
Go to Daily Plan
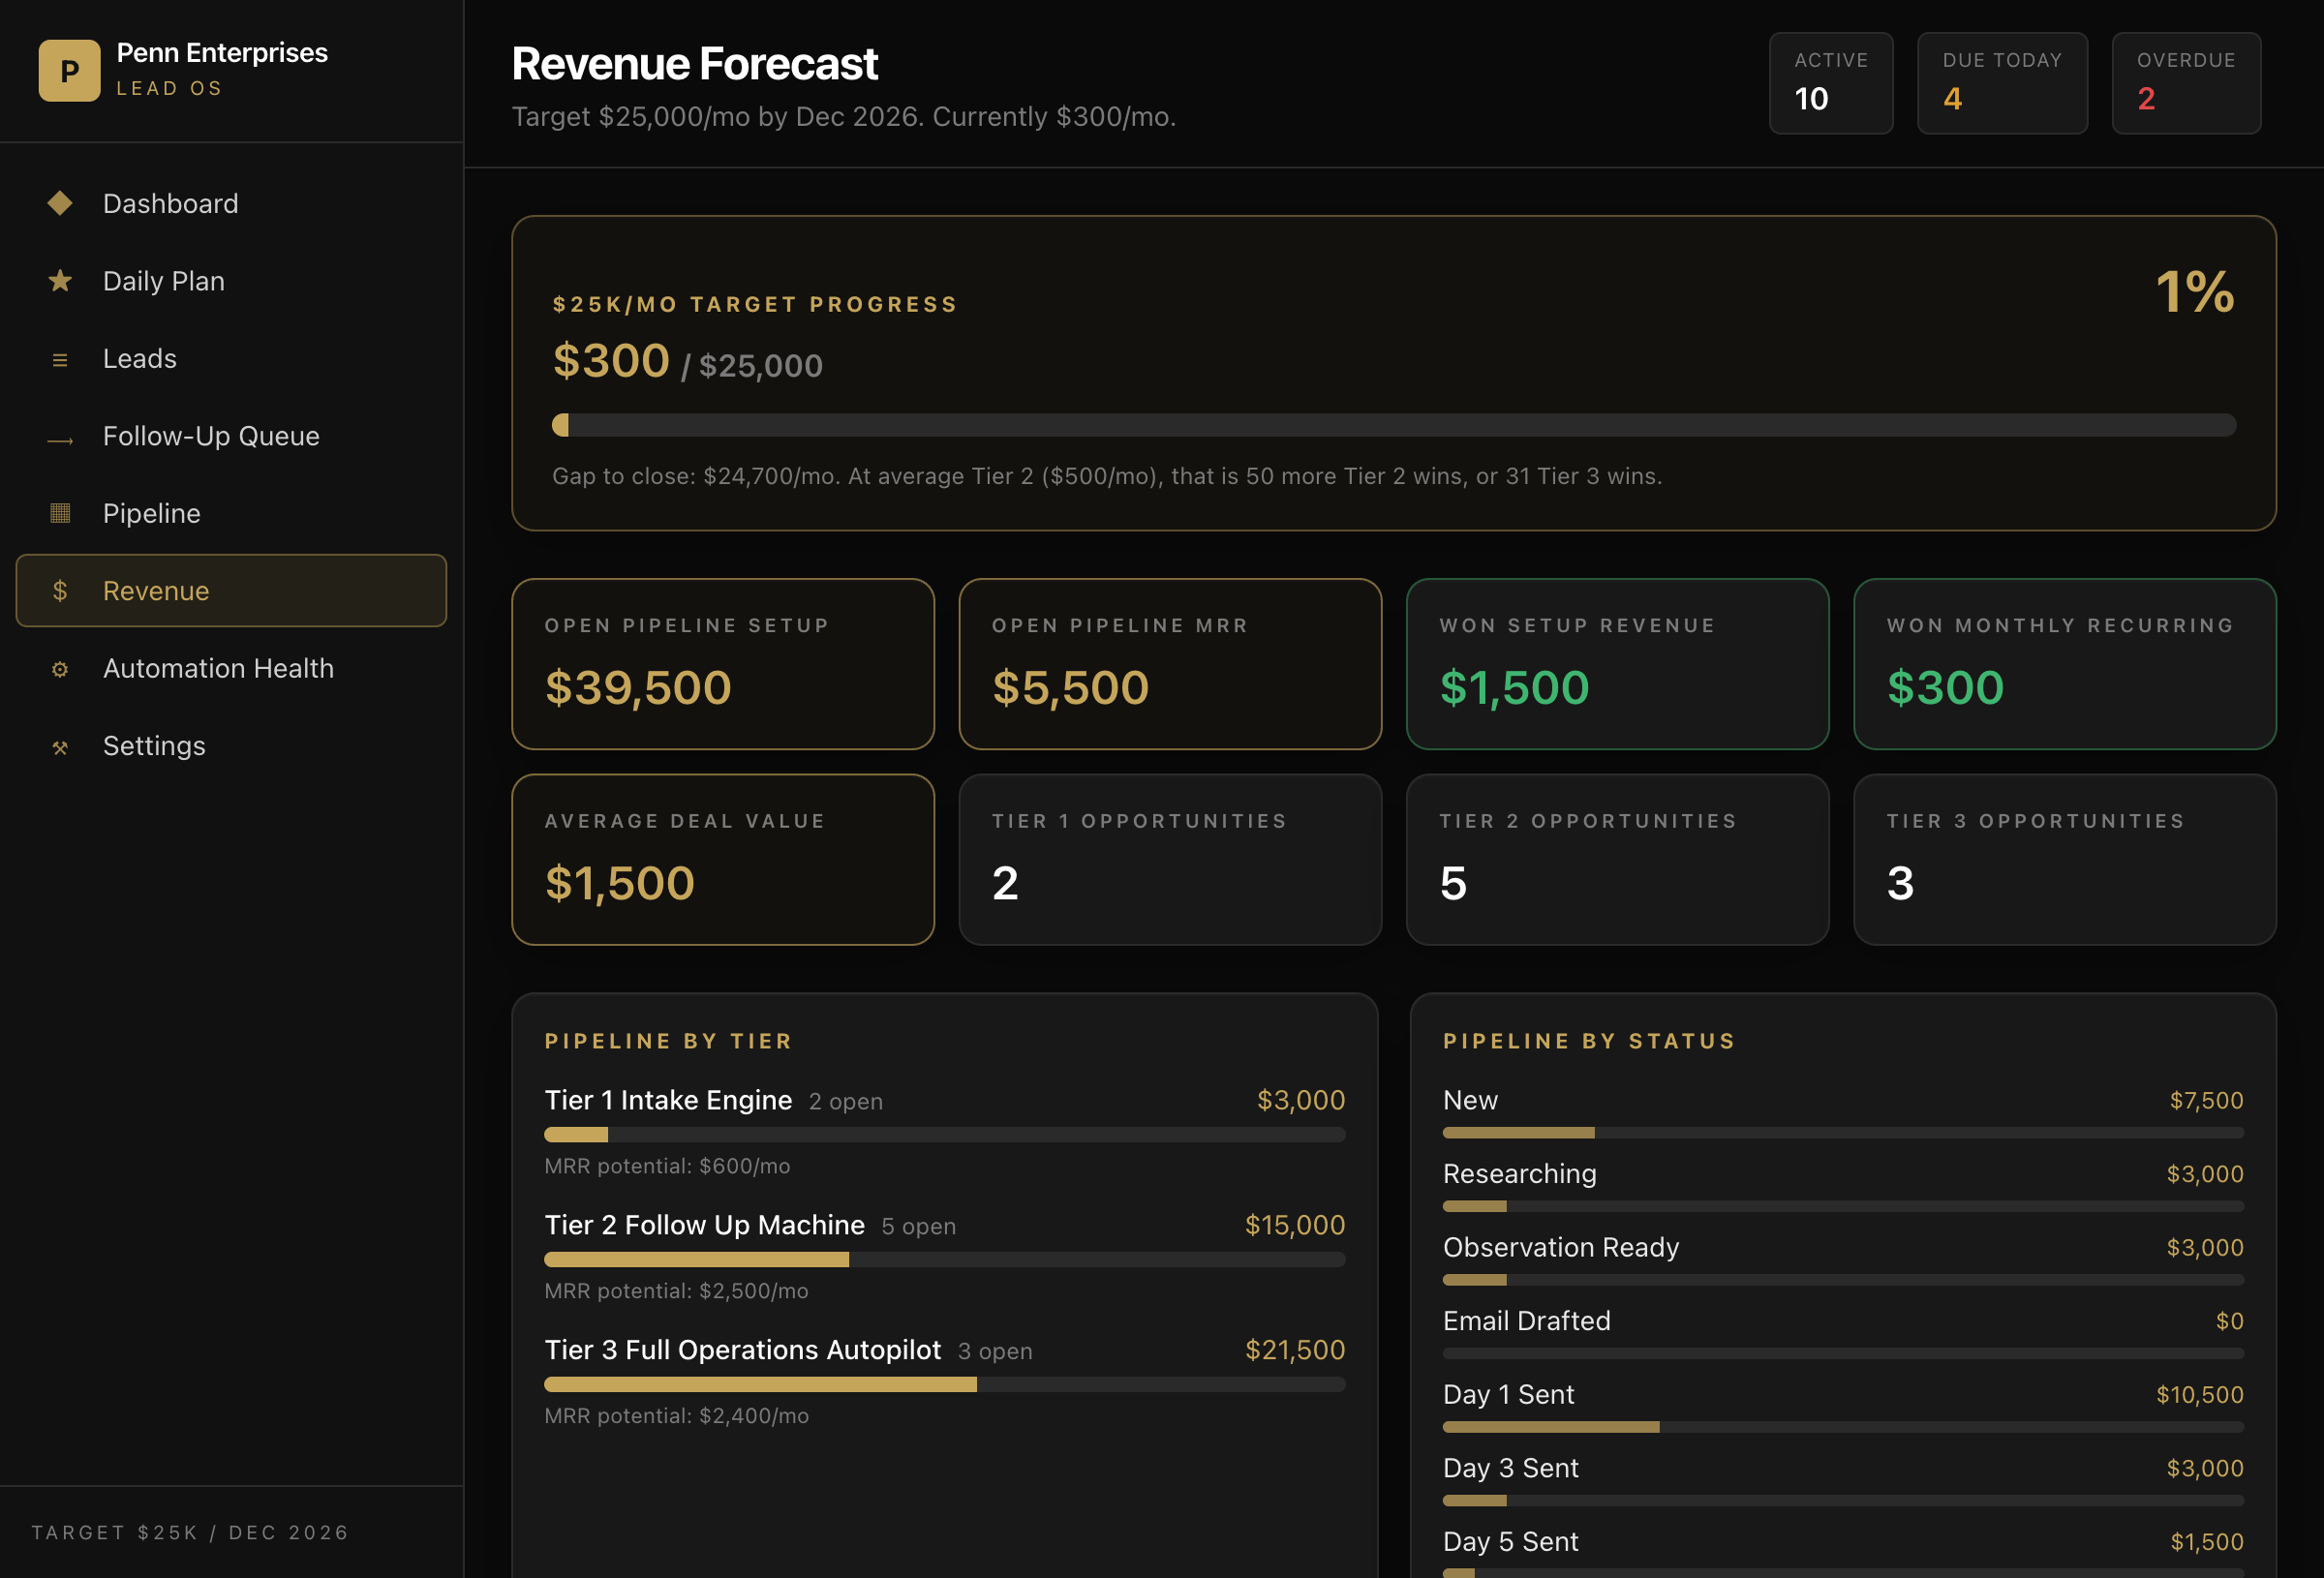pyautogui.click(x=231, y=281)
